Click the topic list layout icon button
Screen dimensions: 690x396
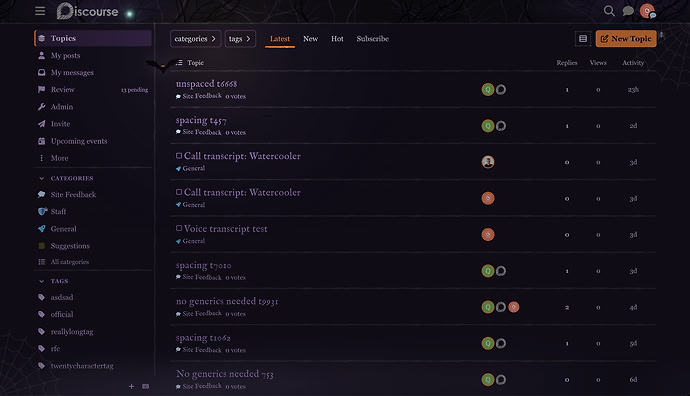pos(583,39)
